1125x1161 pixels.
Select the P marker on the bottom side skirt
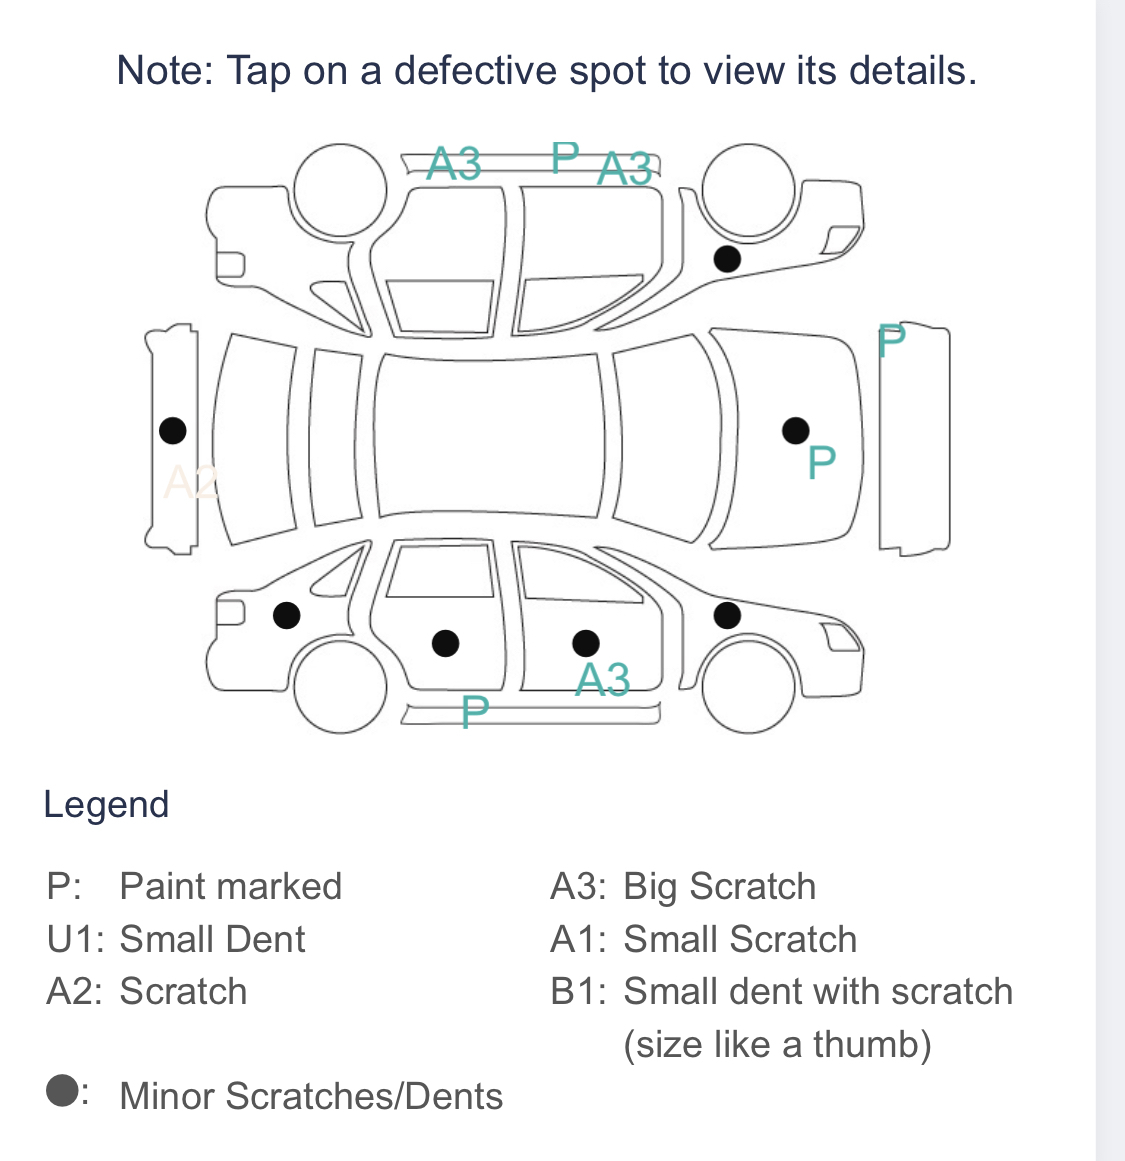[475, 712]
